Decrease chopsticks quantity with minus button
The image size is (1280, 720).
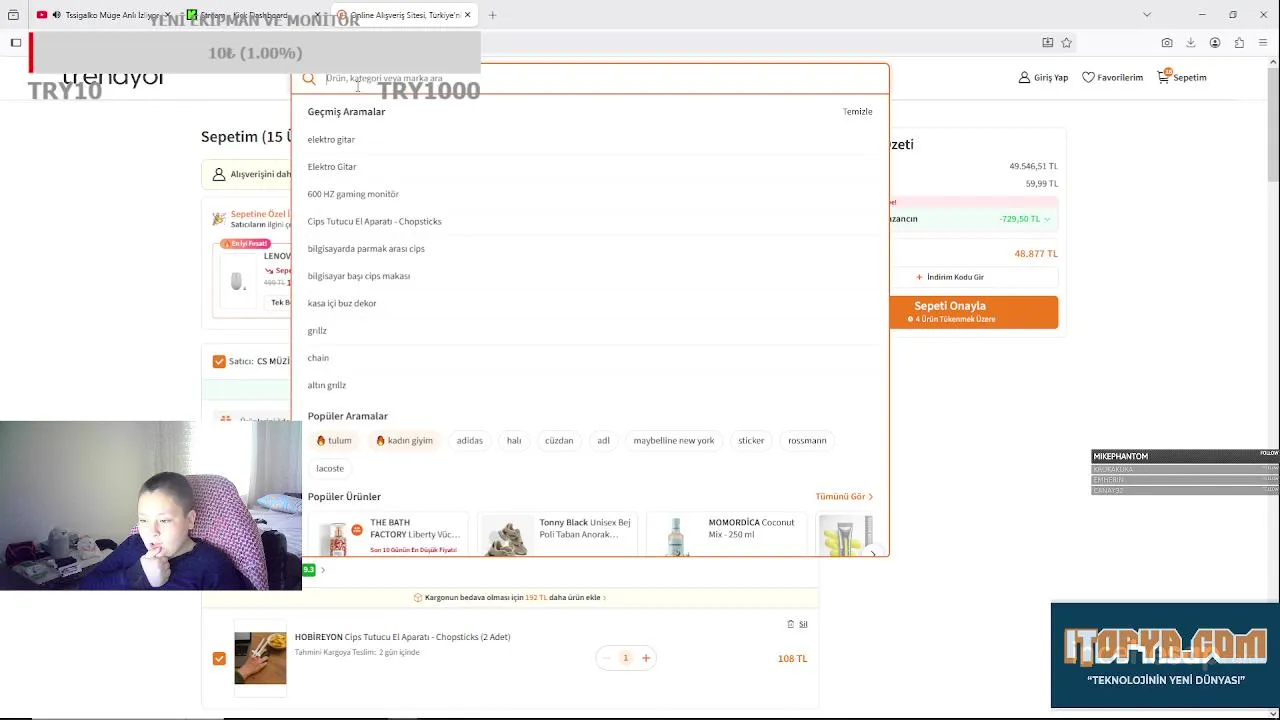(x=606, y=658)
